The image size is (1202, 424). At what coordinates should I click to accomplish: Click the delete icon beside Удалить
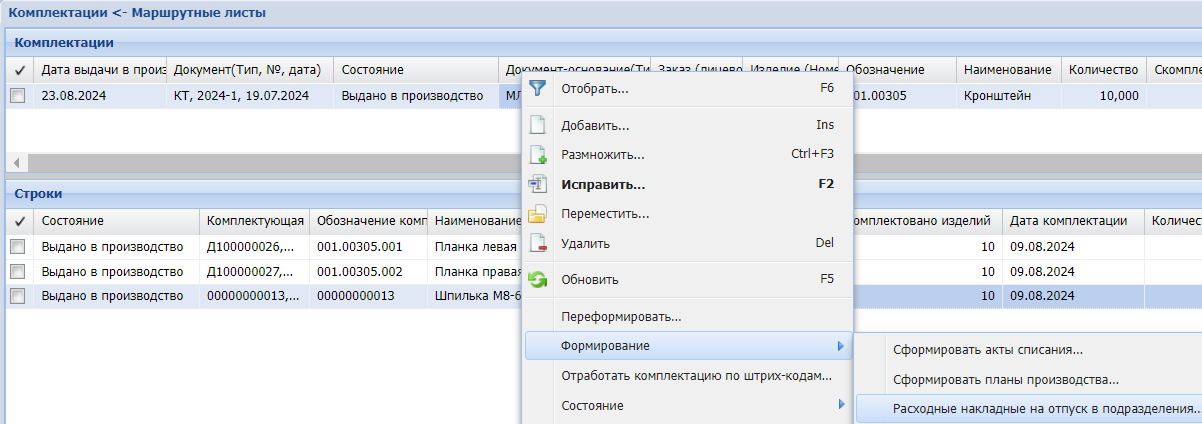[538, 243]
